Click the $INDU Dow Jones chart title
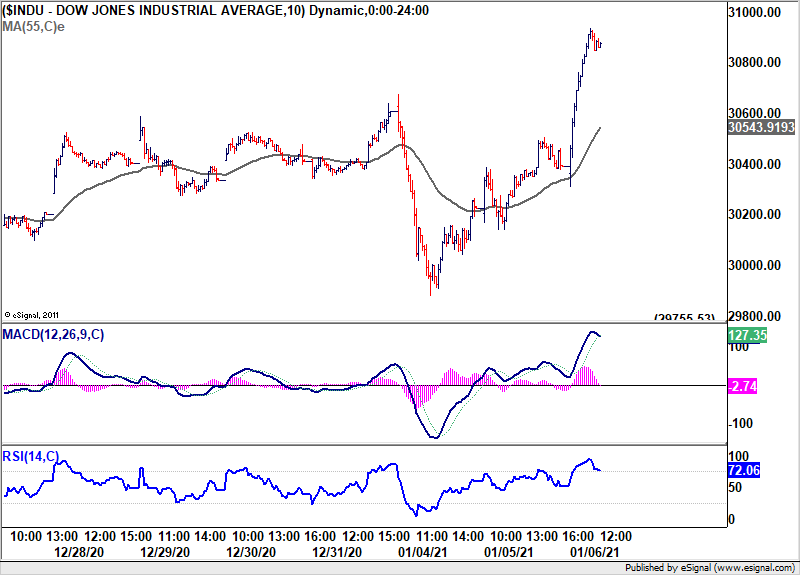Image resolution: width=800 pixels, height=575 pixels. pos(215,10)
